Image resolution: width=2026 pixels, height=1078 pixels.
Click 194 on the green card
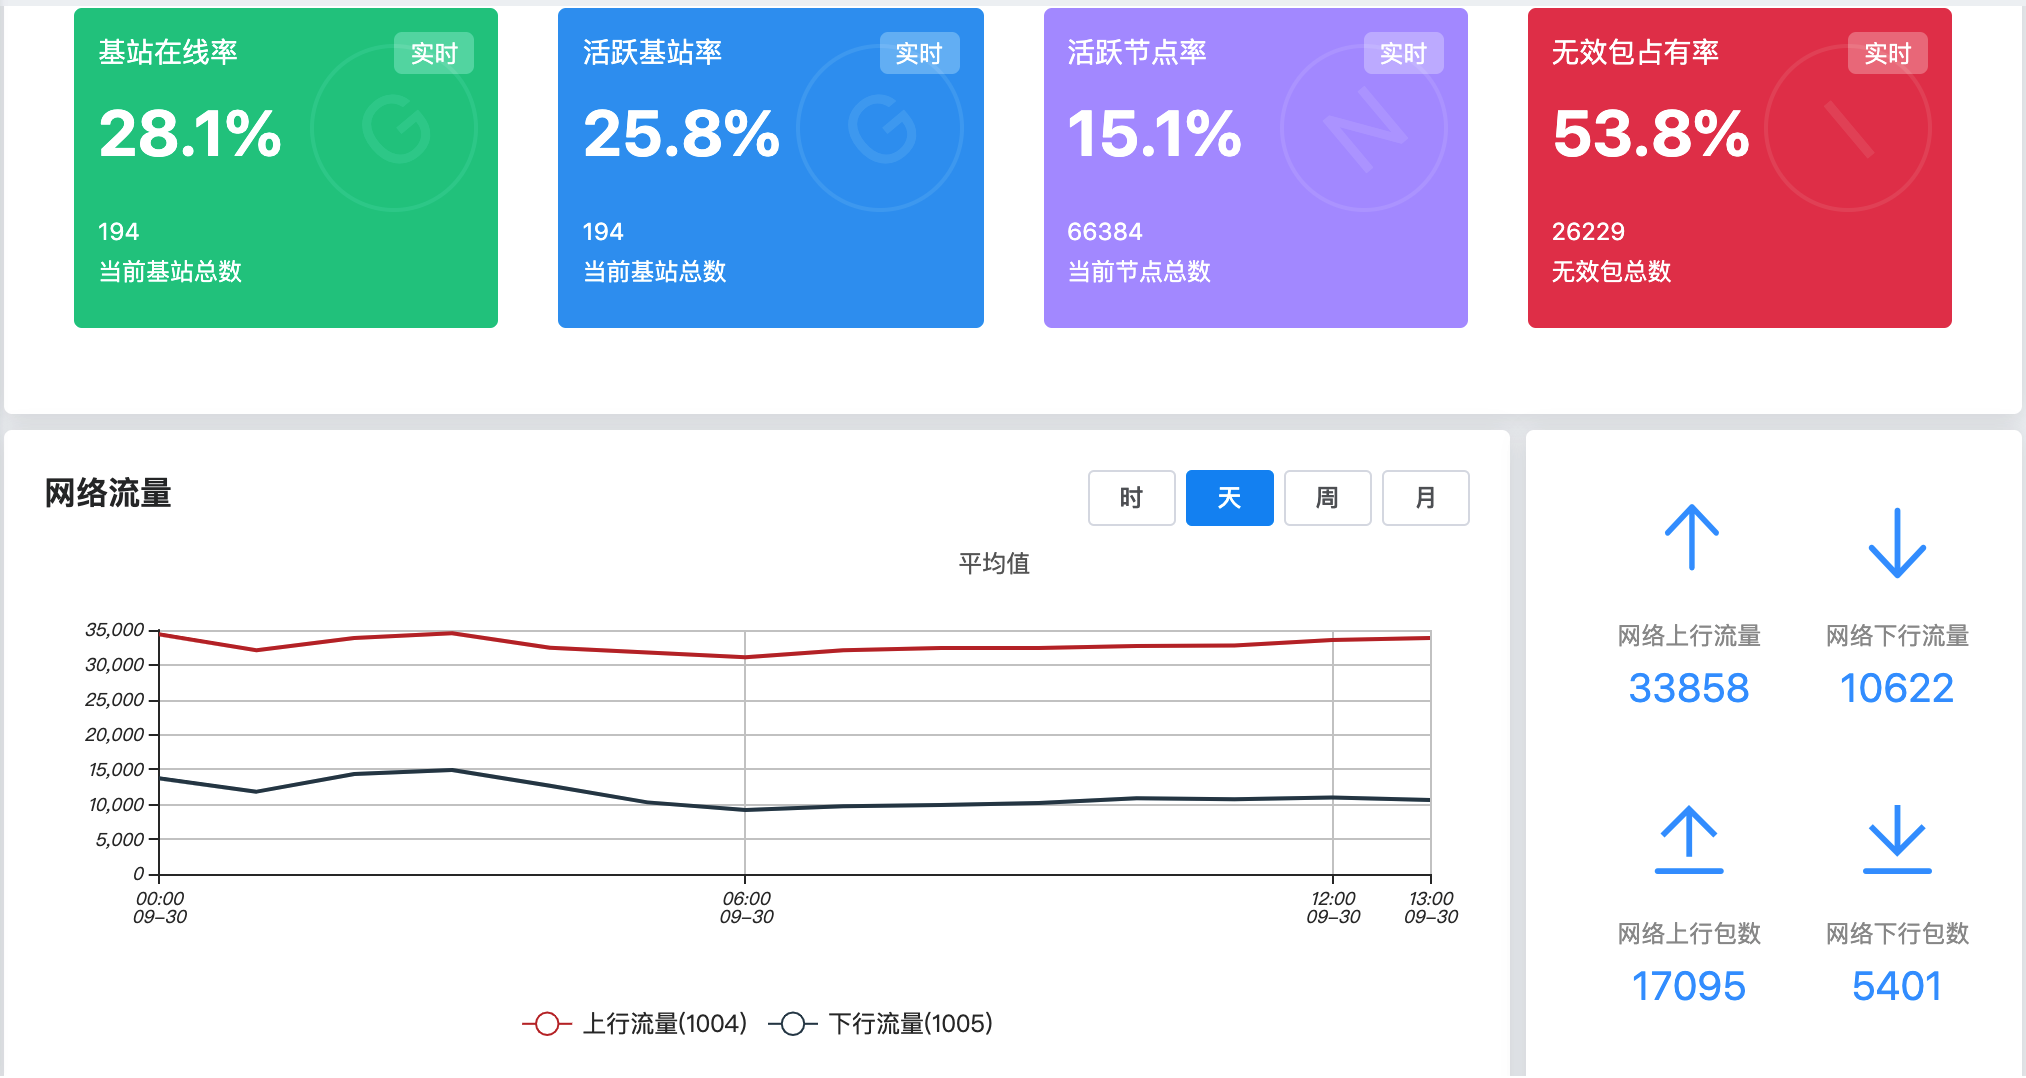click(118, 232)
